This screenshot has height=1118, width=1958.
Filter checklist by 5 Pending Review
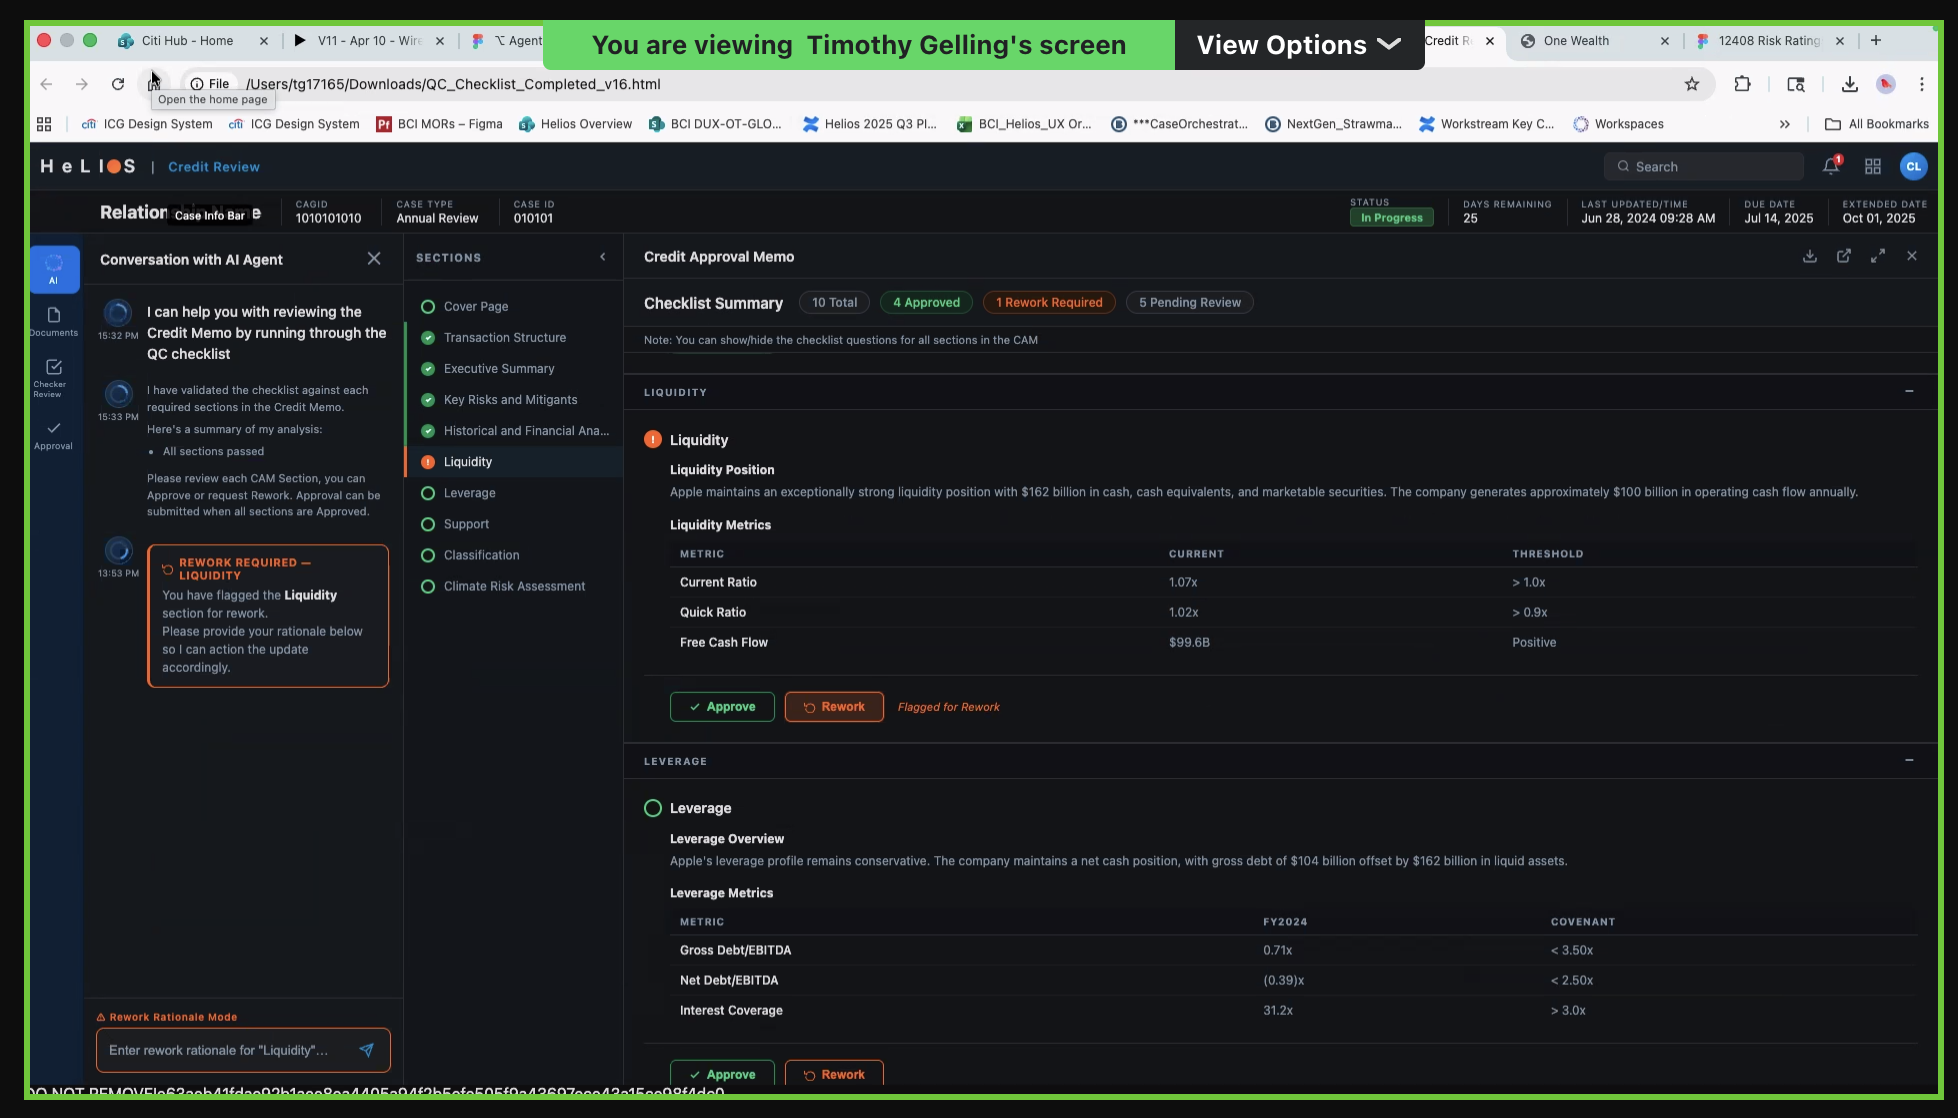(1190, 302)
